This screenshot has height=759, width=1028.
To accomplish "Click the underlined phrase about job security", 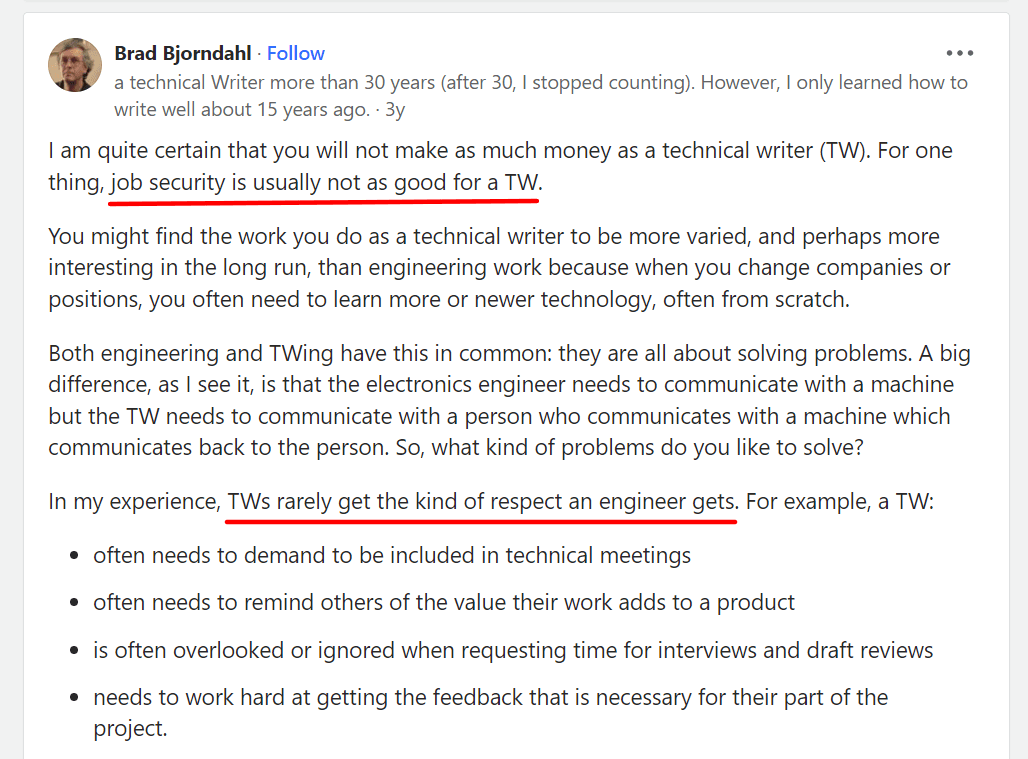I will coord(324,183).
